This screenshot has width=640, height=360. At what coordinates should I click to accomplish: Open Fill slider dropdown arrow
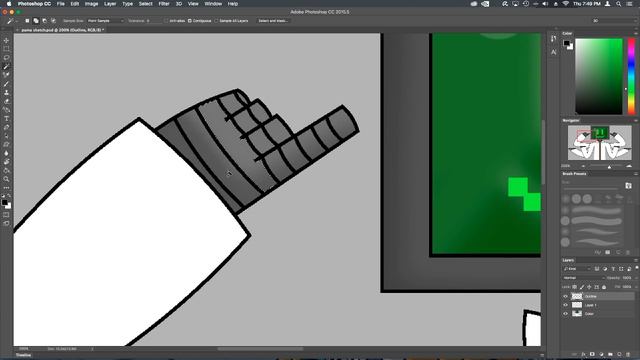[x=637, y=287]
